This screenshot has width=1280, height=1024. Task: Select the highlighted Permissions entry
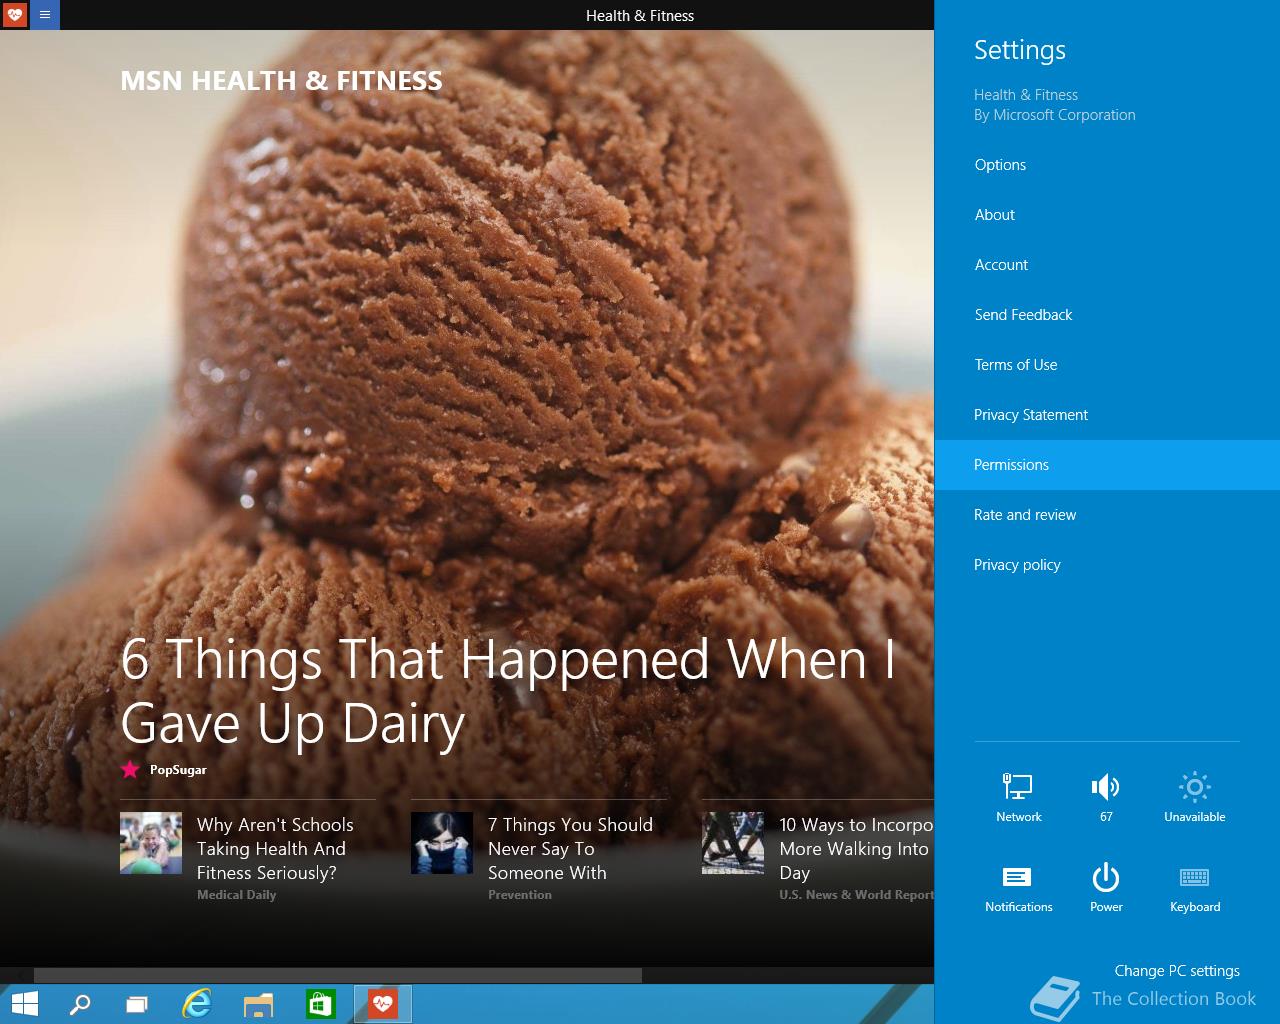point(1107,465)
